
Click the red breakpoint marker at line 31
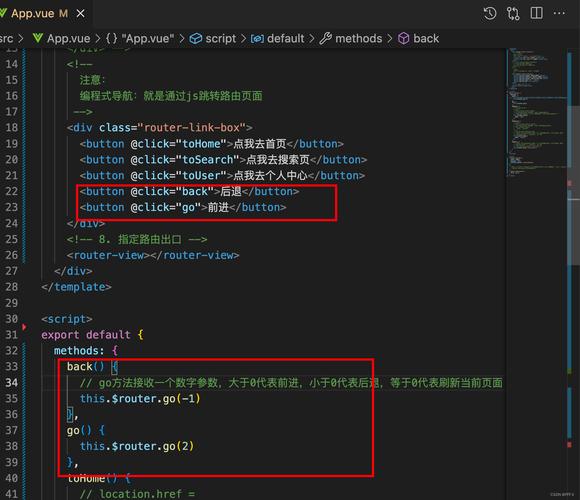(24, 327)
